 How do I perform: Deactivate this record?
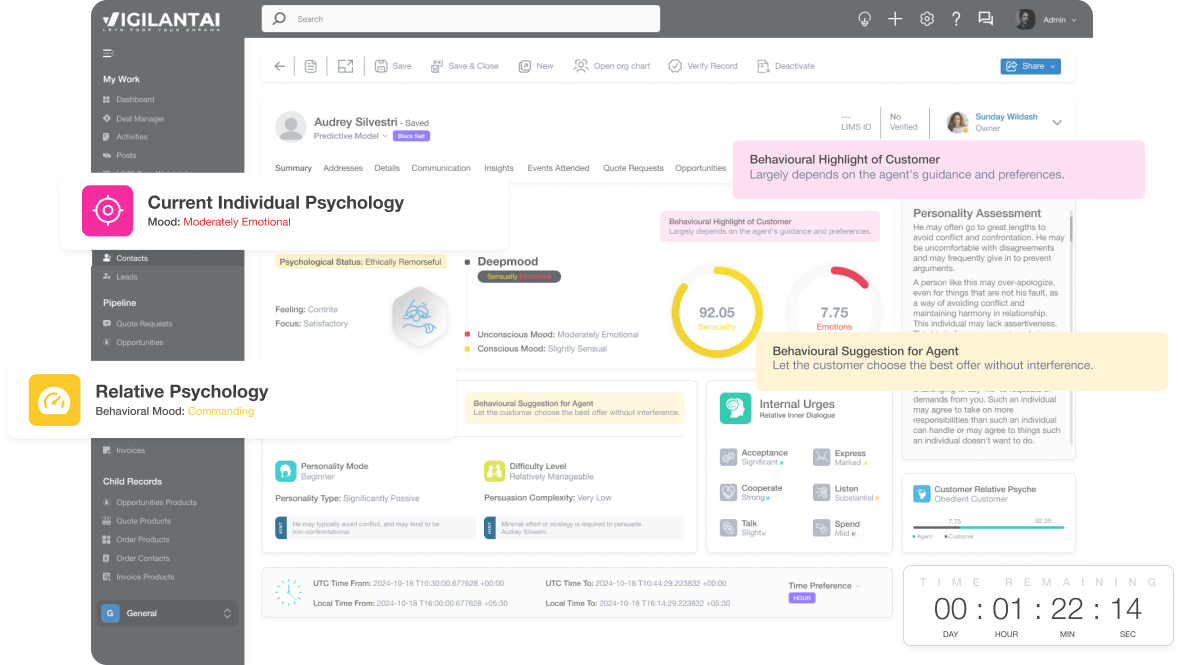coord(786,66)
